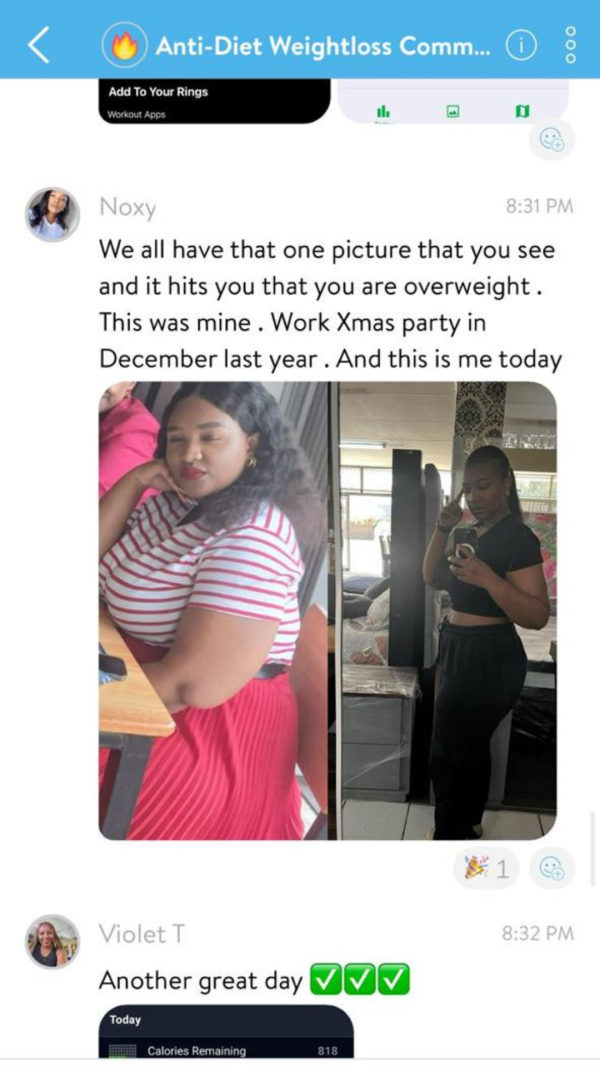Image resolution: width=600 pixels, height=1067 pixels.
Task: Open Noxy's before photo in striped shirt
Action: tap(213, 610)
